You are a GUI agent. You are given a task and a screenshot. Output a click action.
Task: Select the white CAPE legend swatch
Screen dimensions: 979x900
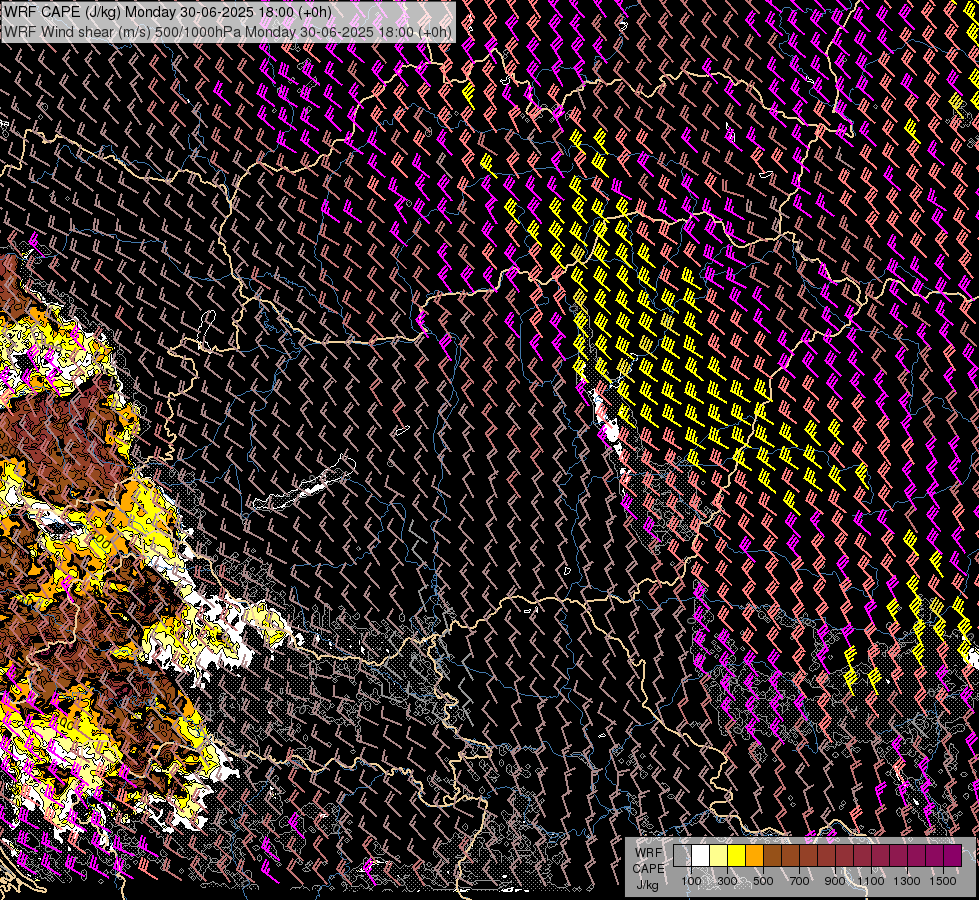pyautogui.click(x=701, y=855)
